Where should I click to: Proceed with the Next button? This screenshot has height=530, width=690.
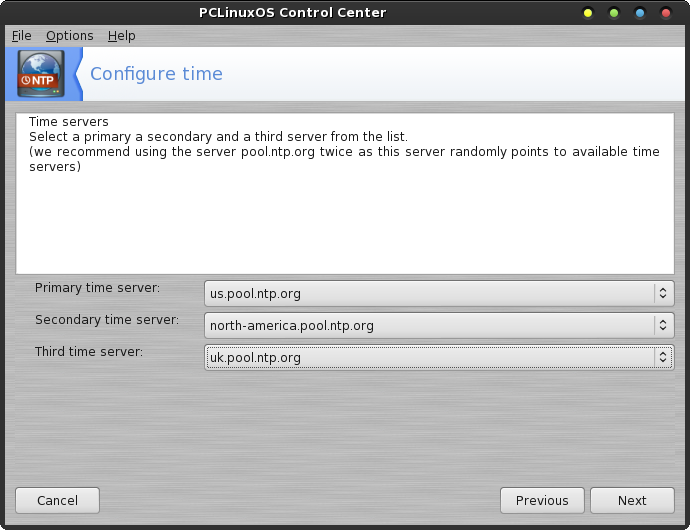tap(632, 501)
